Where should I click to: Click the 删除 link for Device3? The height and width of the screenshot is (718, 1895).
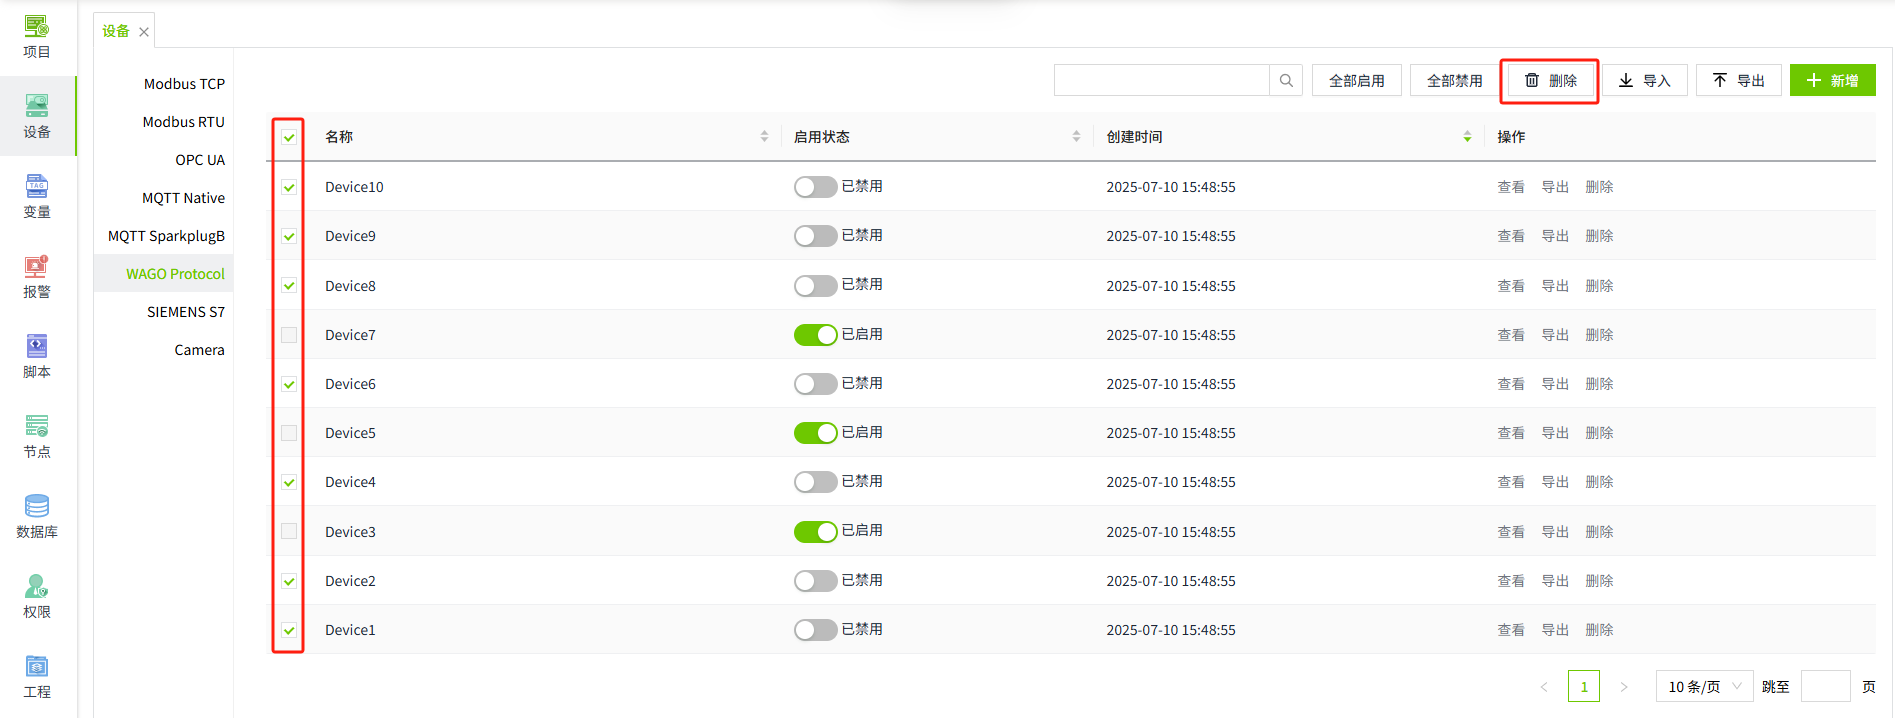[1599, 532]
